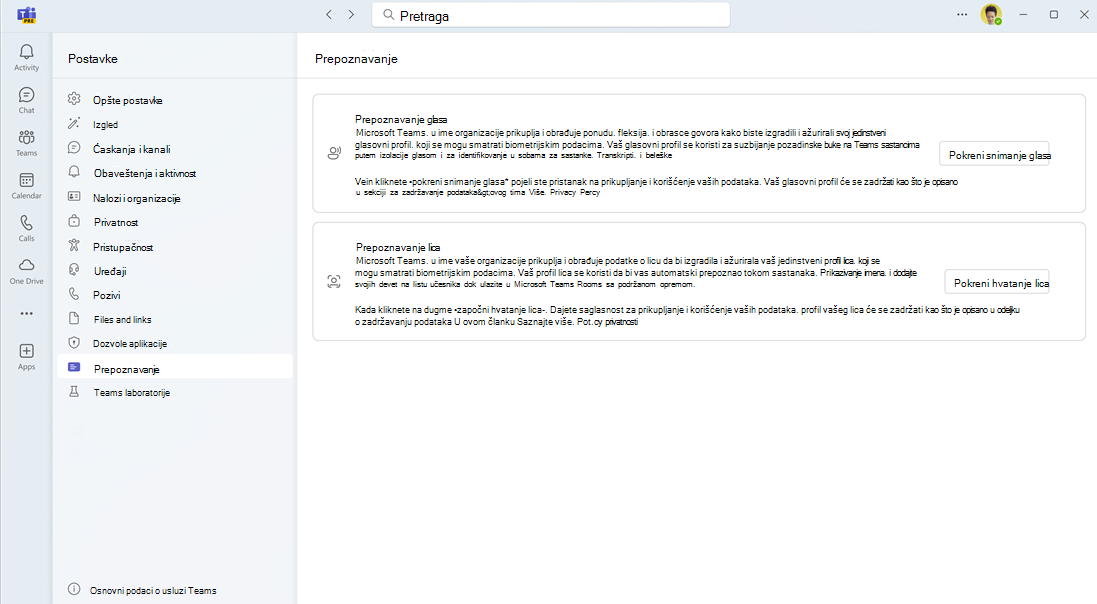This screenshot has height=604, width=1097.
Task: Click the document icon beside Files and links
Action: pos(74,318)
